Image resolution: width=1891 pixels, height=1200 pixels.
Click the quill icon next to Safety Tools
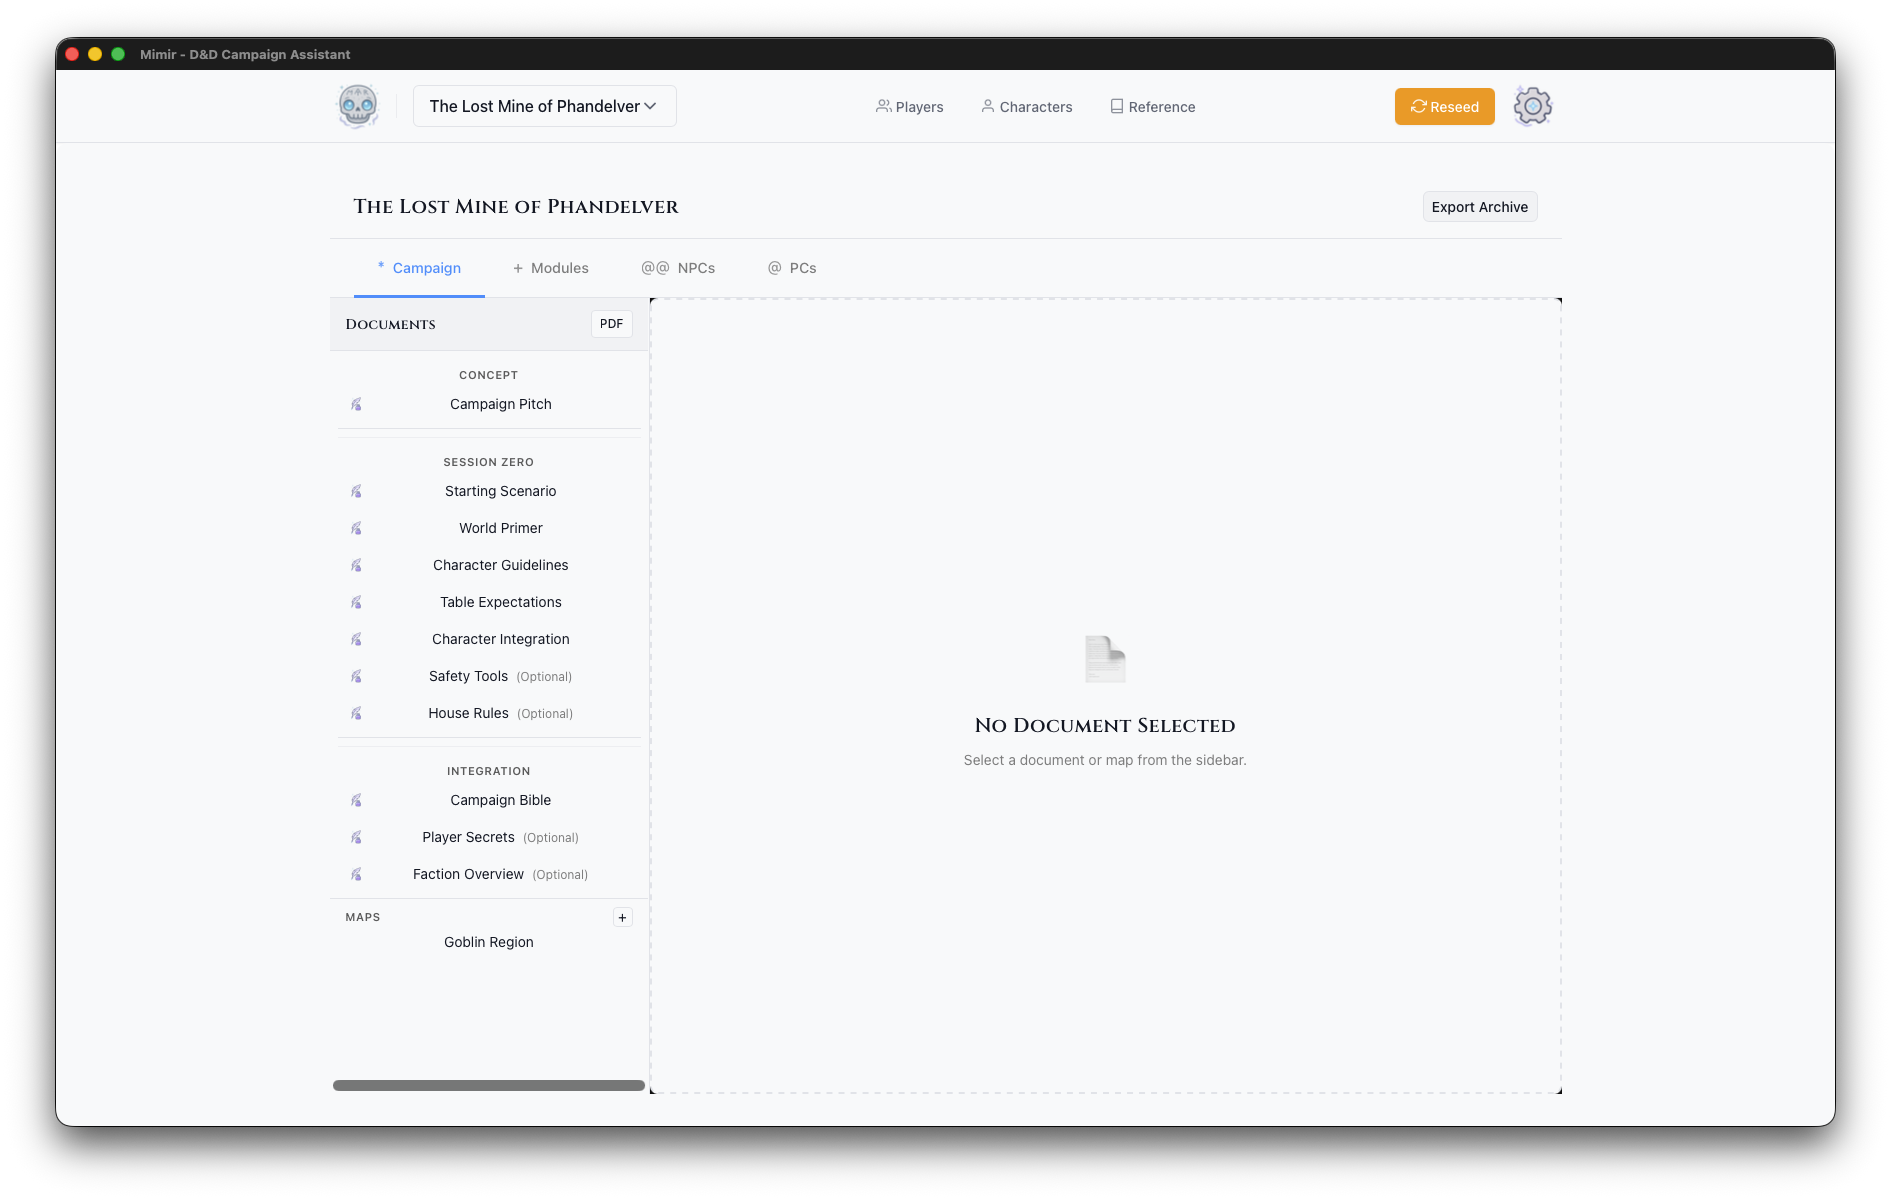point(357,676)
